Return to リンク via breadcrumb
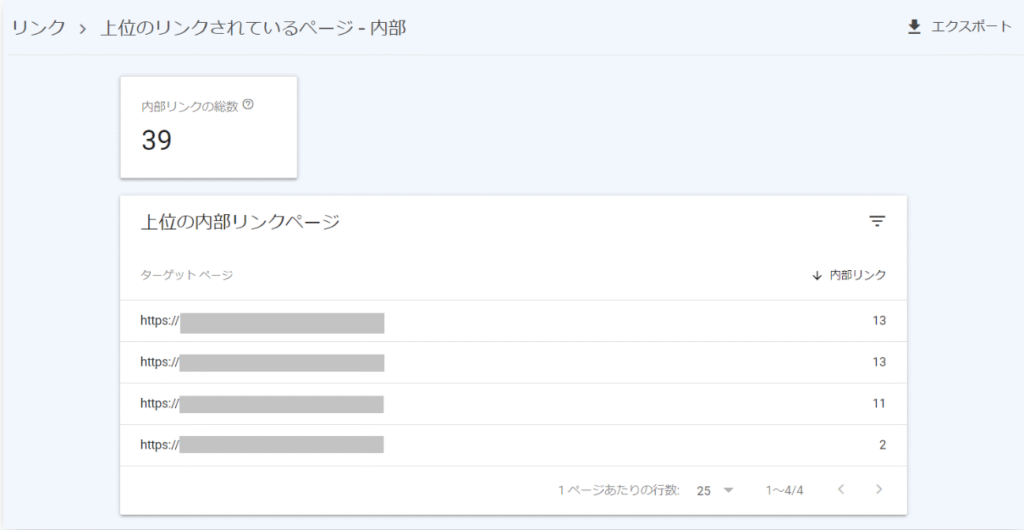1024x530 pixels. tap(38, 28)
